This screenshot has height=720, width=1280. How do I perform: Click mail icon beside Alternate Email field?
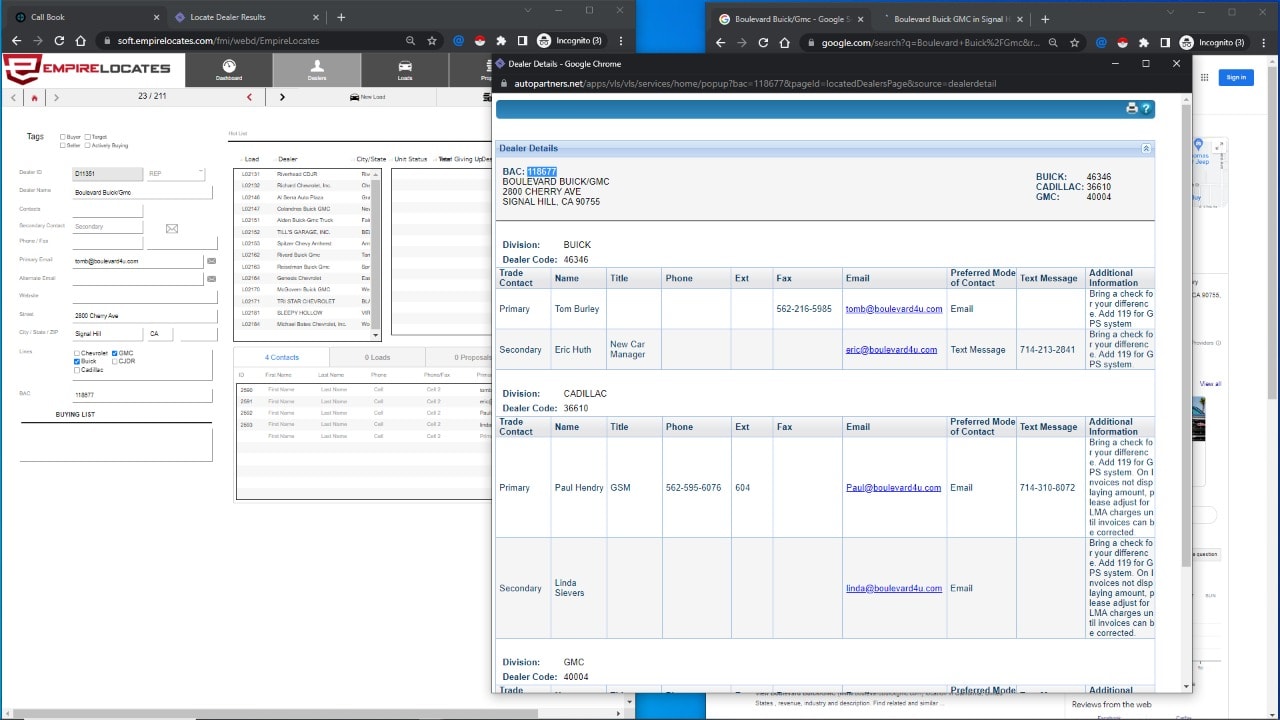tap(211, 279)
